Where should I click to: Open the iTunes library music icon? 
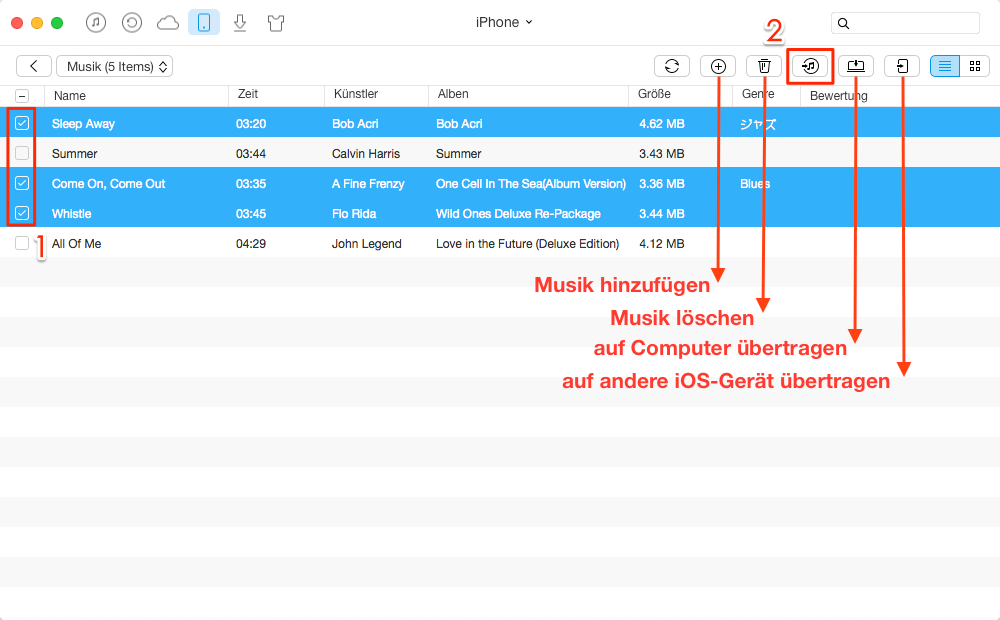pyautogui.click(x=96, y=23)
